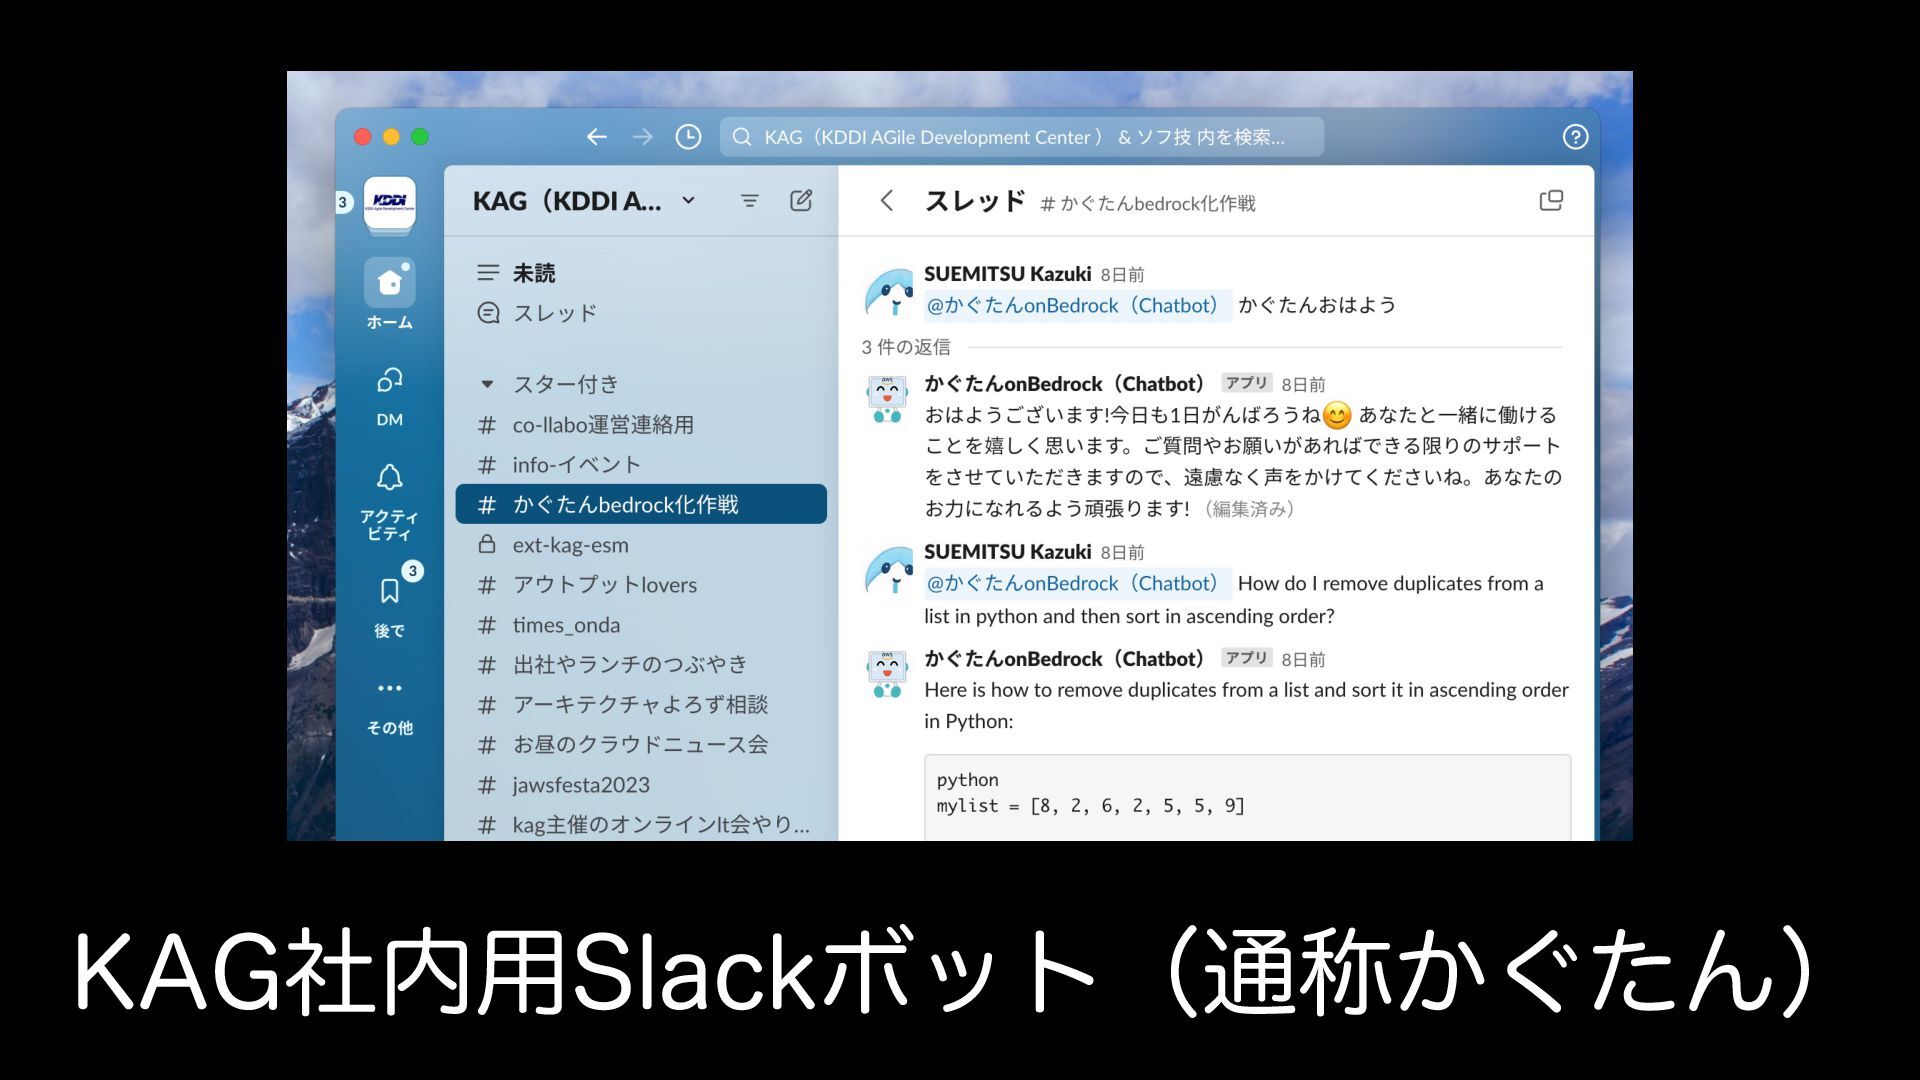Open channel jawsfesta2023
The width and height of the screenshot is (1920, 1080).
pos(641,785)
